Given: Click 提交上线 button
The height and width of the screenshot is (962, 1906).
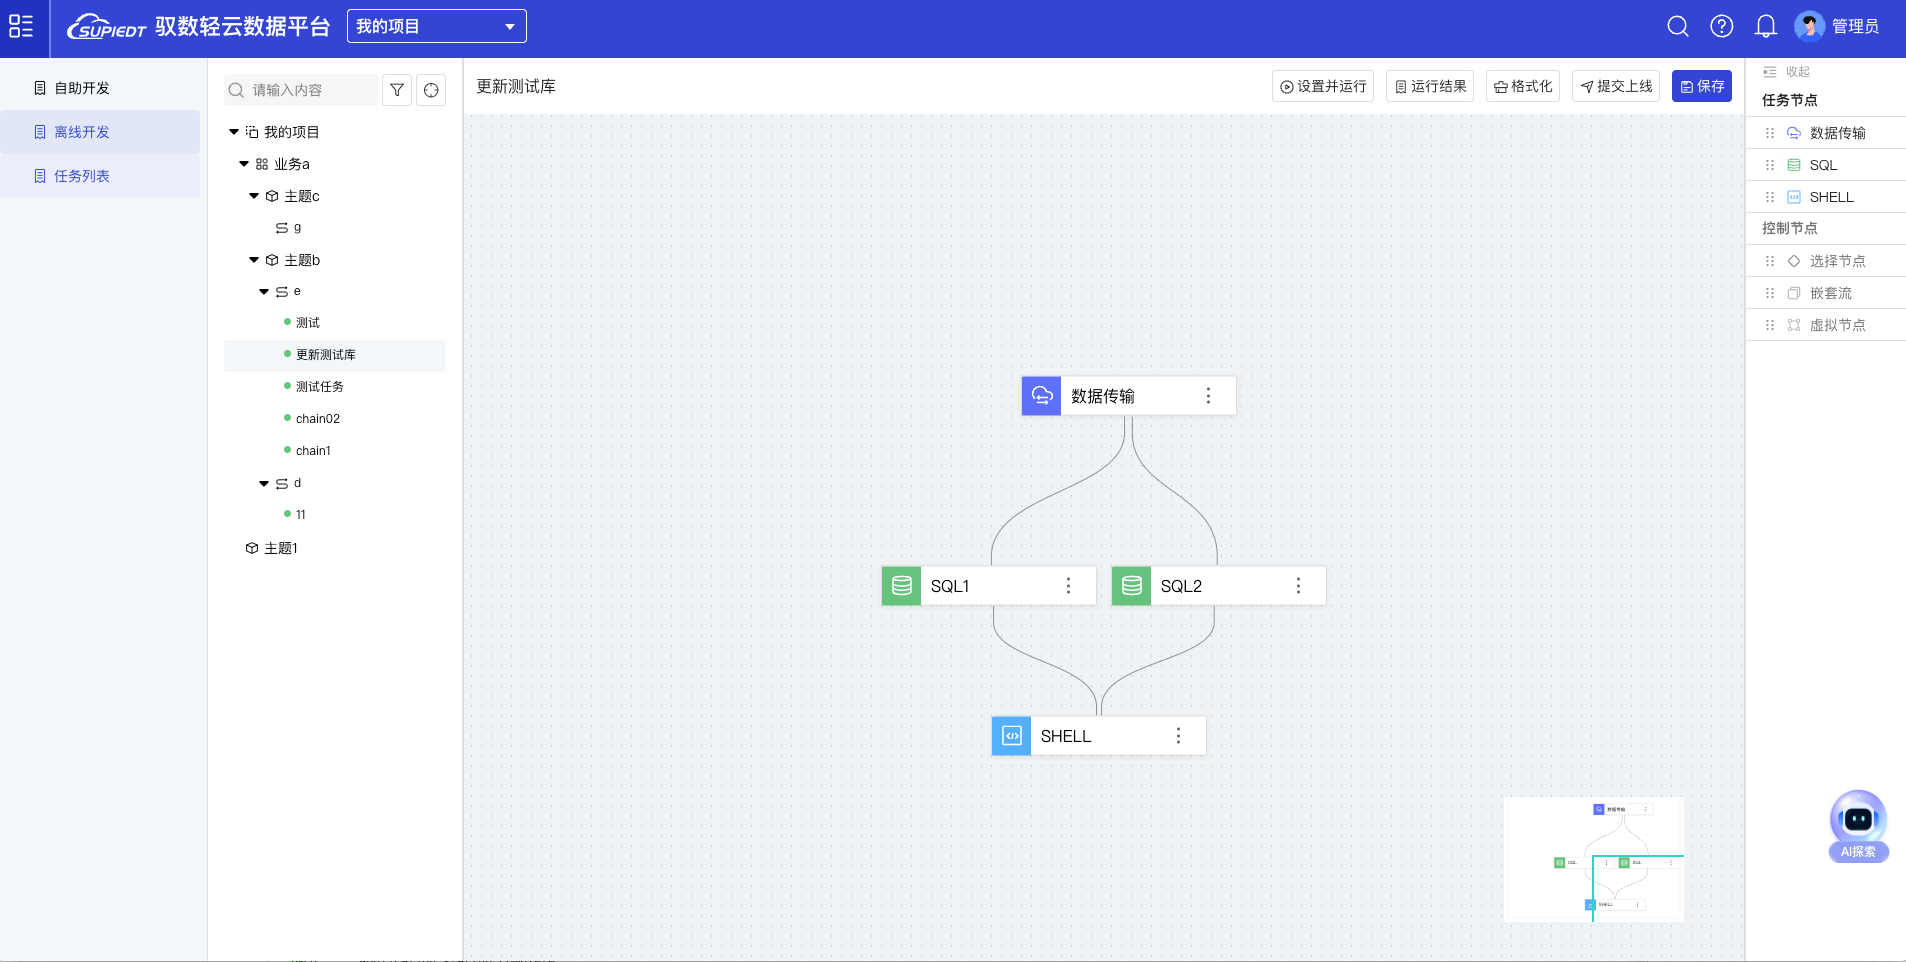Looking at the screenshot, I should 1616,86.
